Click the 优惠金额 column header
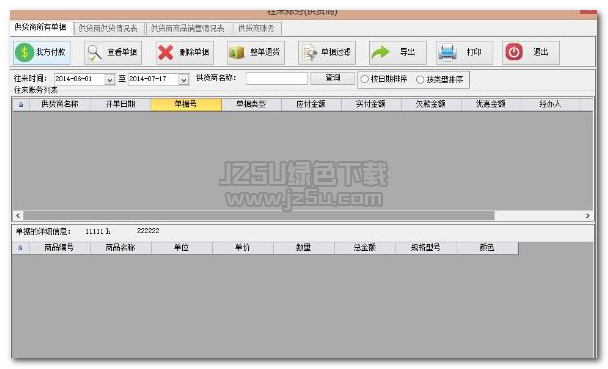 pos(491,104)
